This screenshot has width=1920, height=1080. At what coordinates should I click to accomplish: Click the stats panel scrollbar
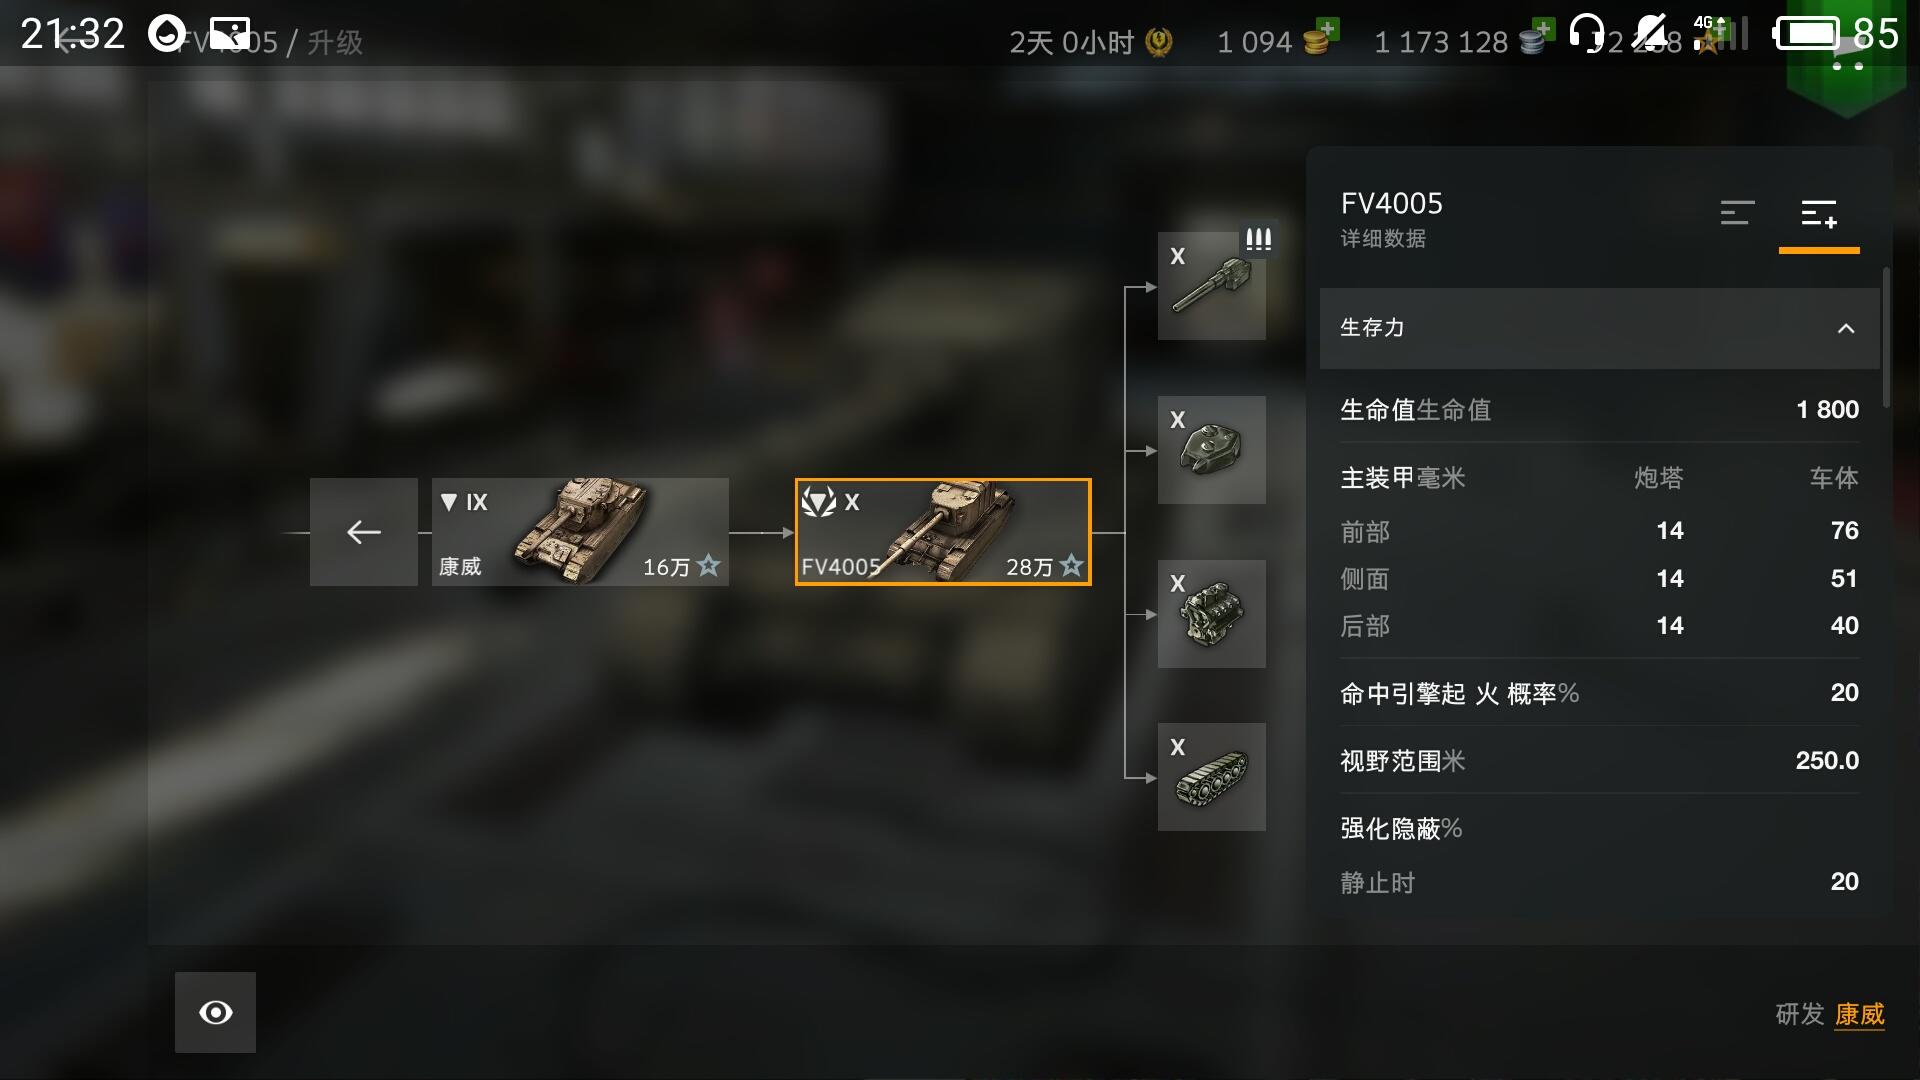point(1886,338)
